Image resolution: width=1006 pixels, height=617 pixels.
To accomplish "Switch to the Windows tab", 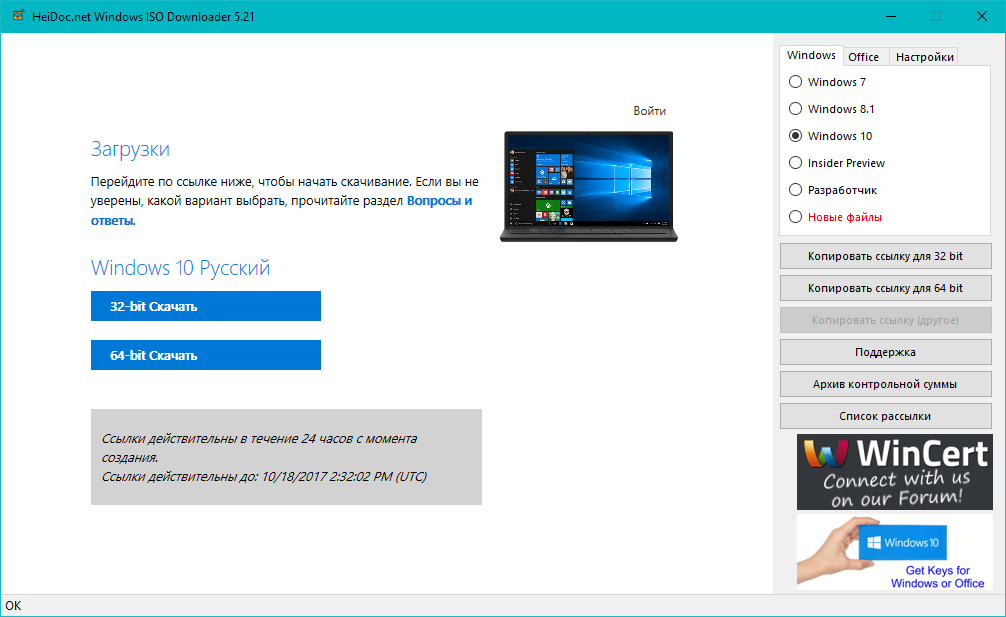I will coord(811,55).
